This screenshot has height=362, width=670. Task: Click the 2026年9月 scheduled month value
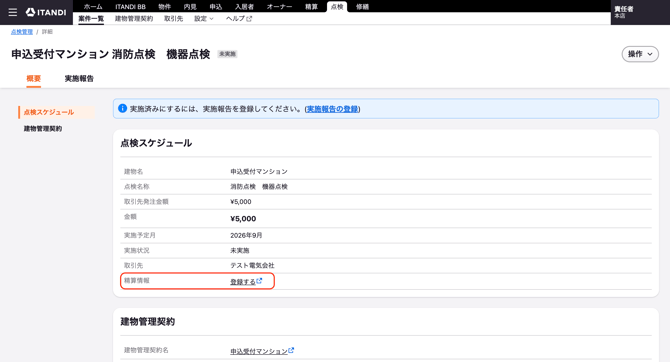pos(246,235)
